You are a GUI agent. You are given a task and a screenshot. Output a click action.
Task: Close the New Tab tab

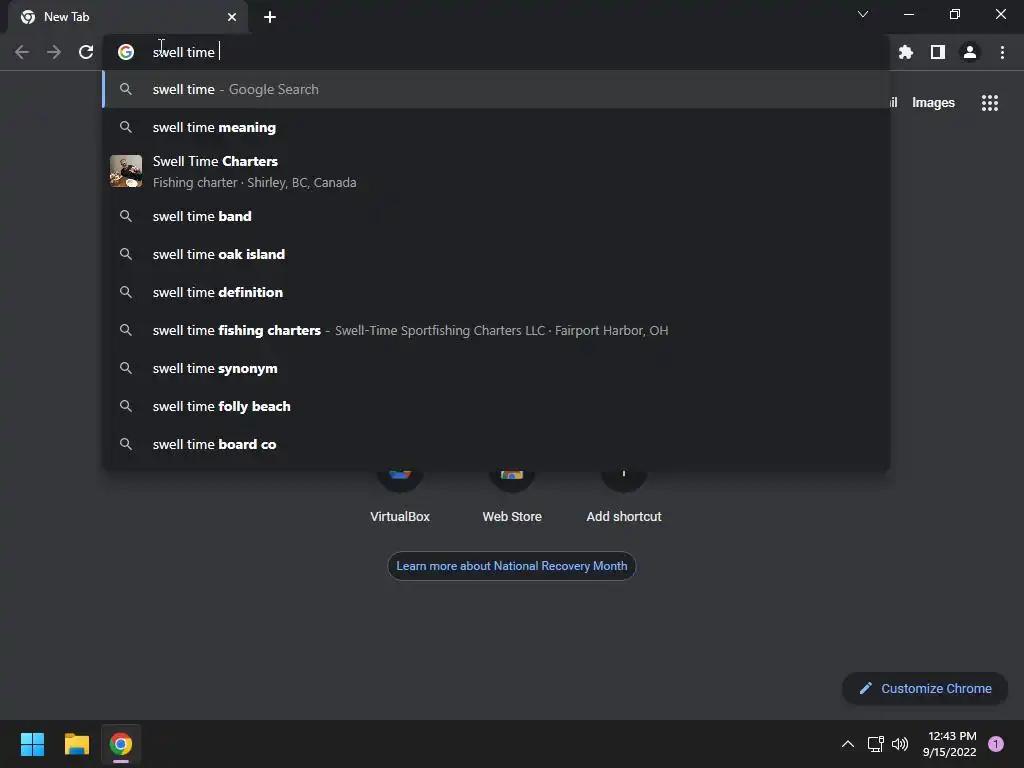click(x=232, y=17)
